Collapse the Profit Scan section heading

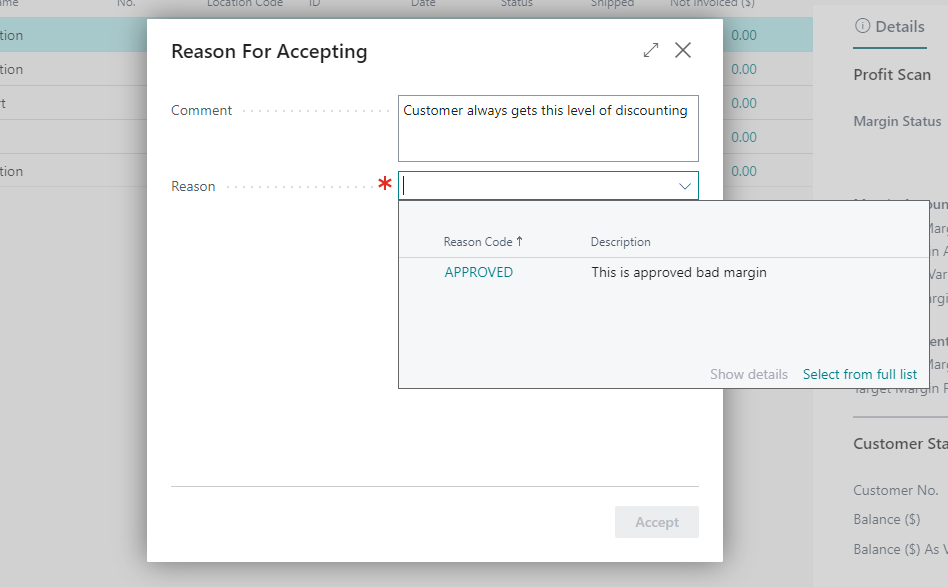click(x=891, y=75)
